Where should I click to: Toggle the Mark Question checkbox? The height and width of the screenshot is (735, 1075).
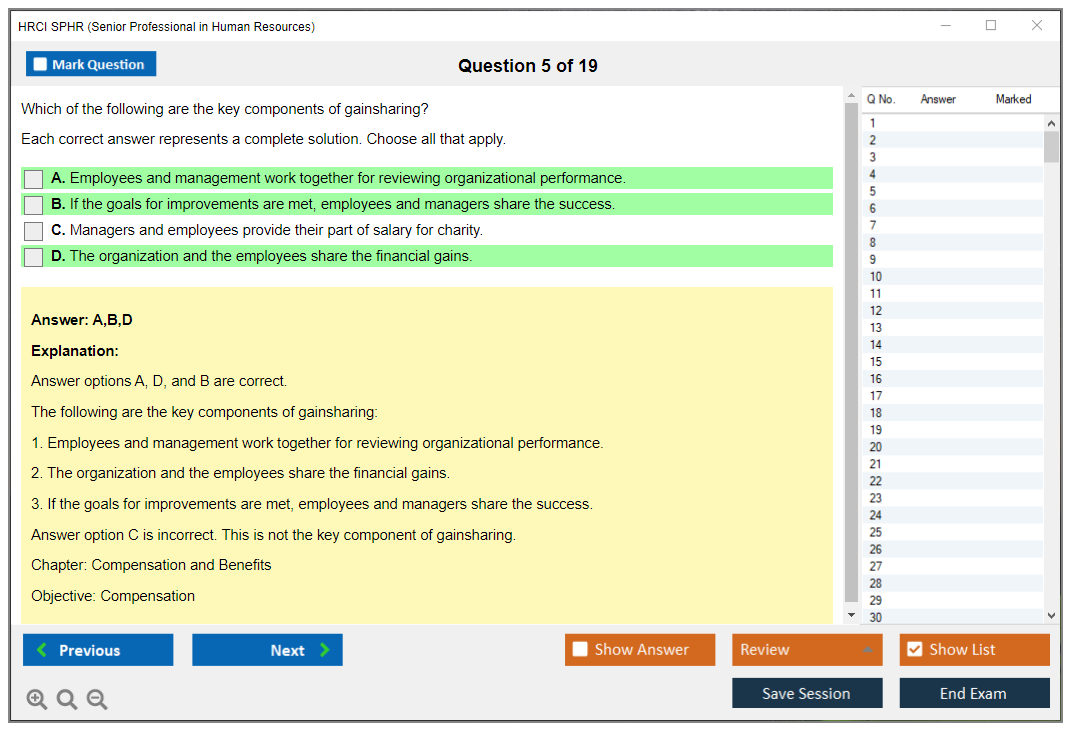(x=41, y=64)
